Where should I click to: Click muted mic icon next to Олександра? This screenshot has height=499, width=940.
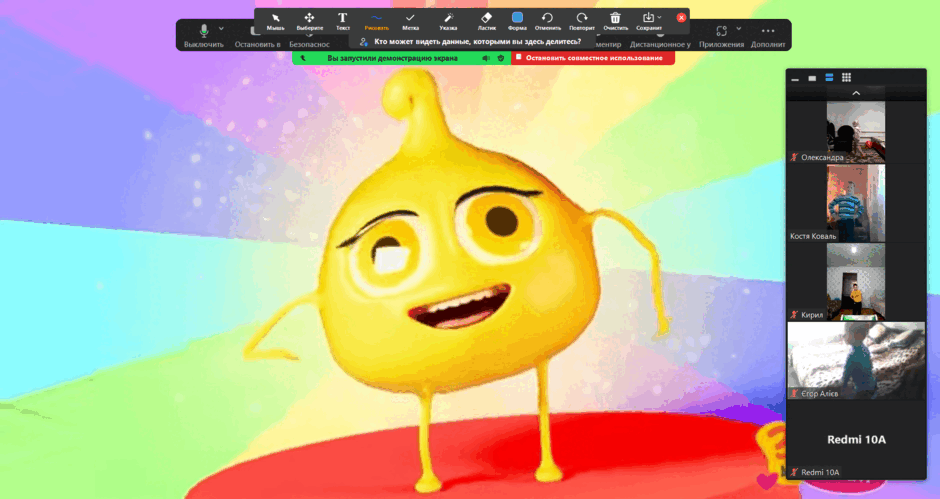(x=794, y=157)
